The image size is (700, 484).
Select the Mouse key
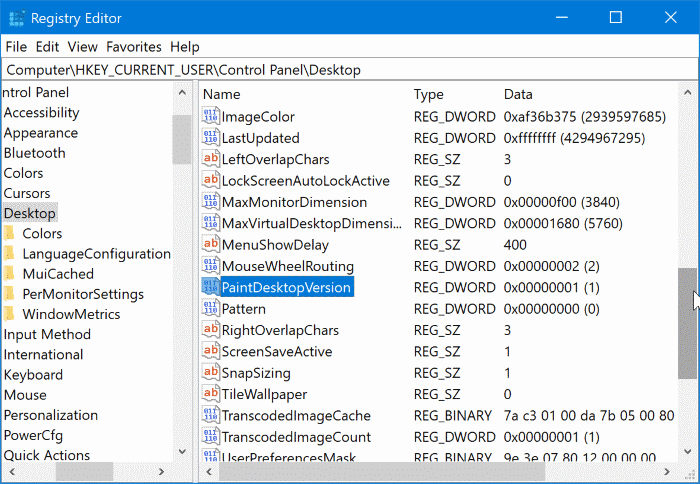pos(25,395)
